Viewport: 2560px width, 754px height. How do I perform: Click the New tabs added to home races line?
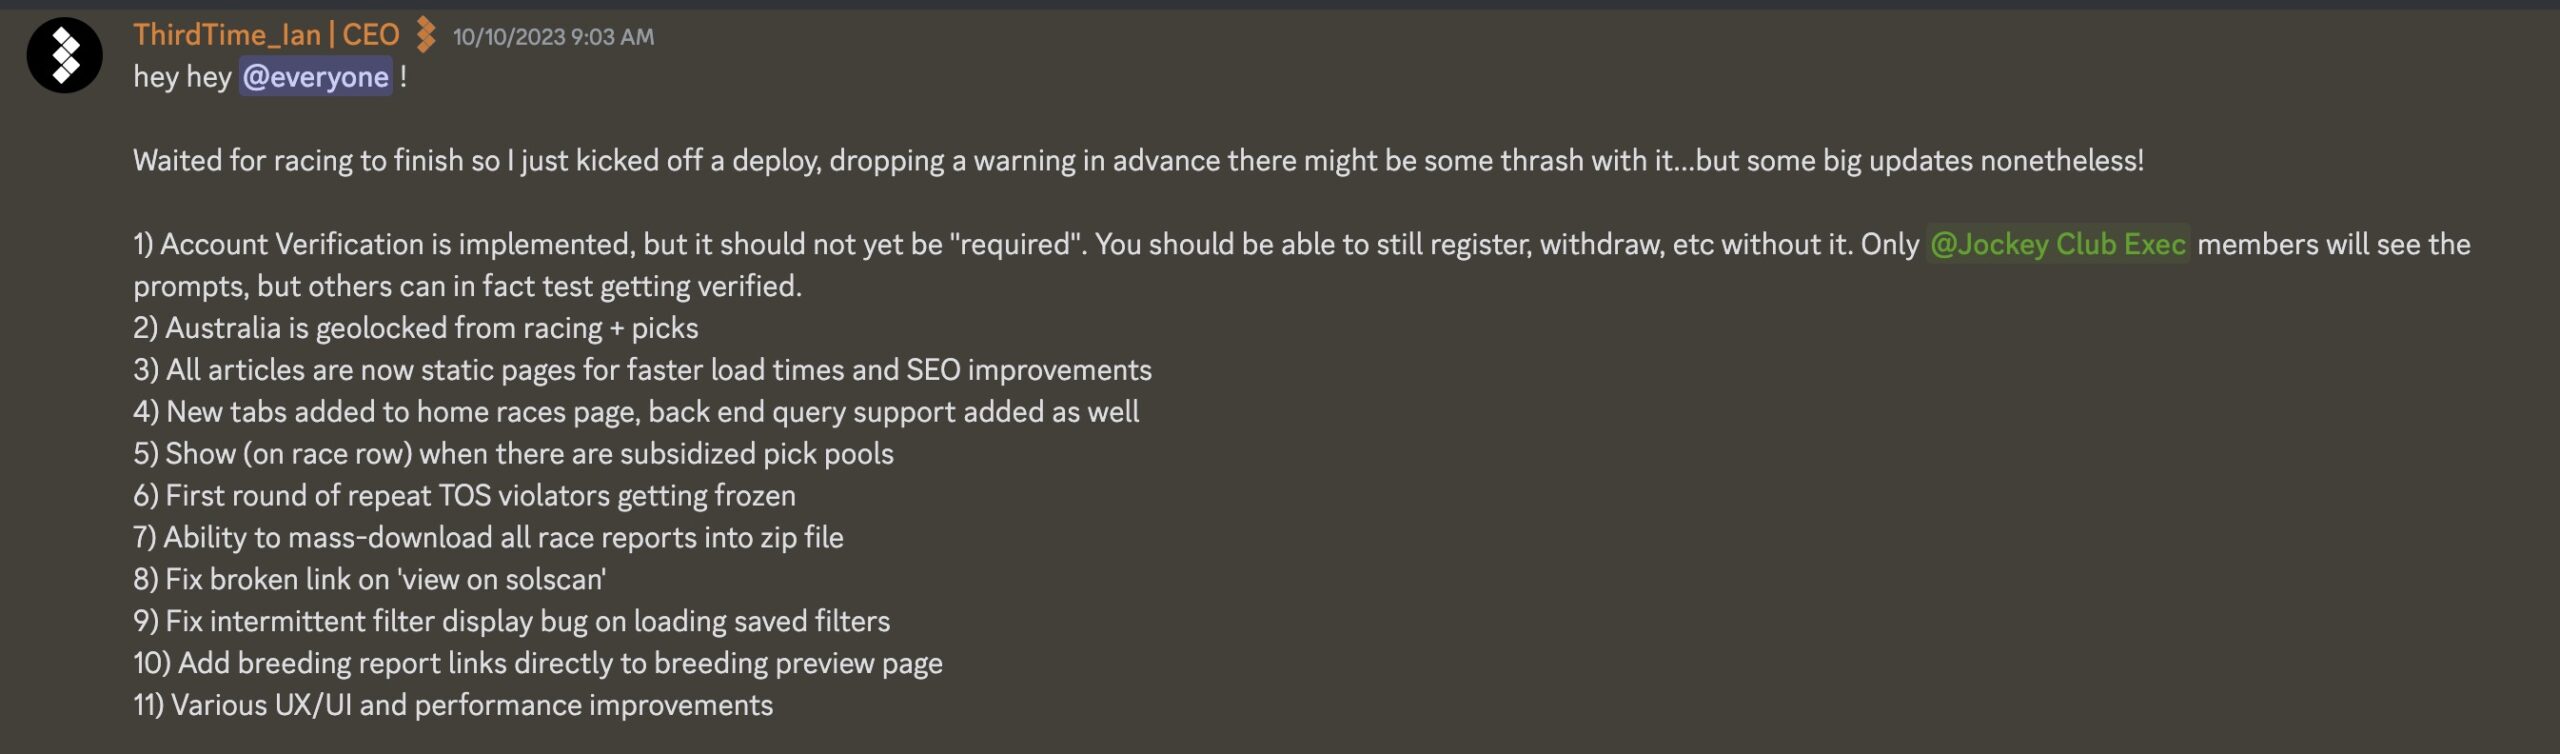pos(636,412)
